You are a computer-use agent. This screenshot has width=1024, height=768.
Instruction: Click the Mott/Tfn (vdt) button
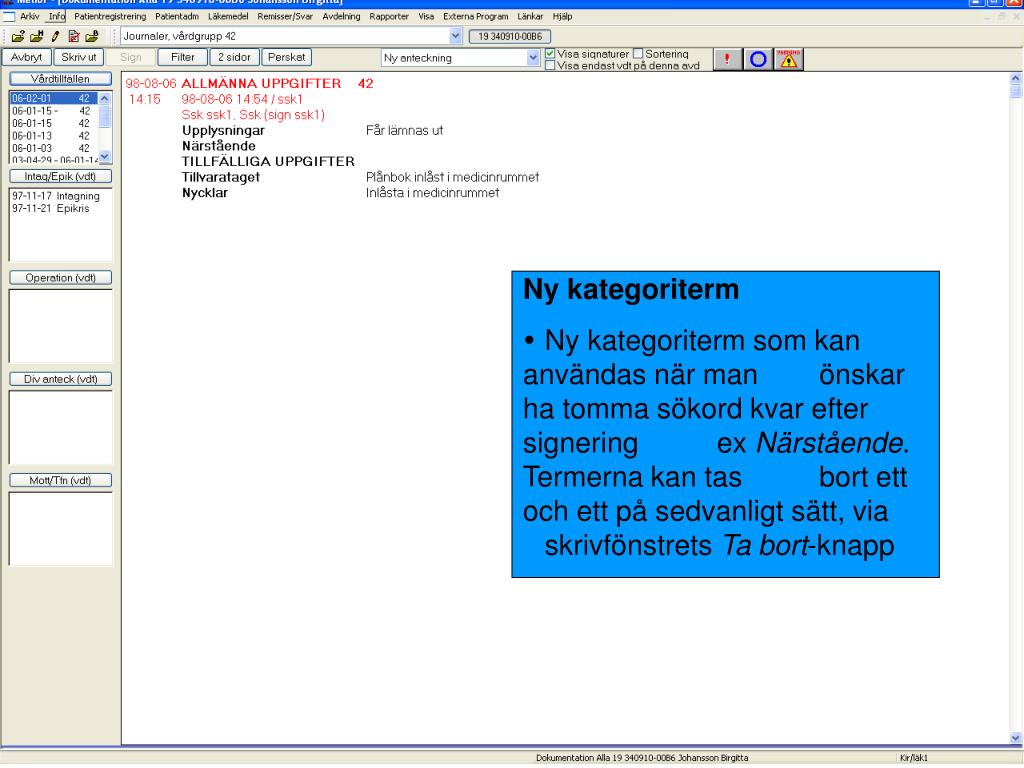coord(60,480)
